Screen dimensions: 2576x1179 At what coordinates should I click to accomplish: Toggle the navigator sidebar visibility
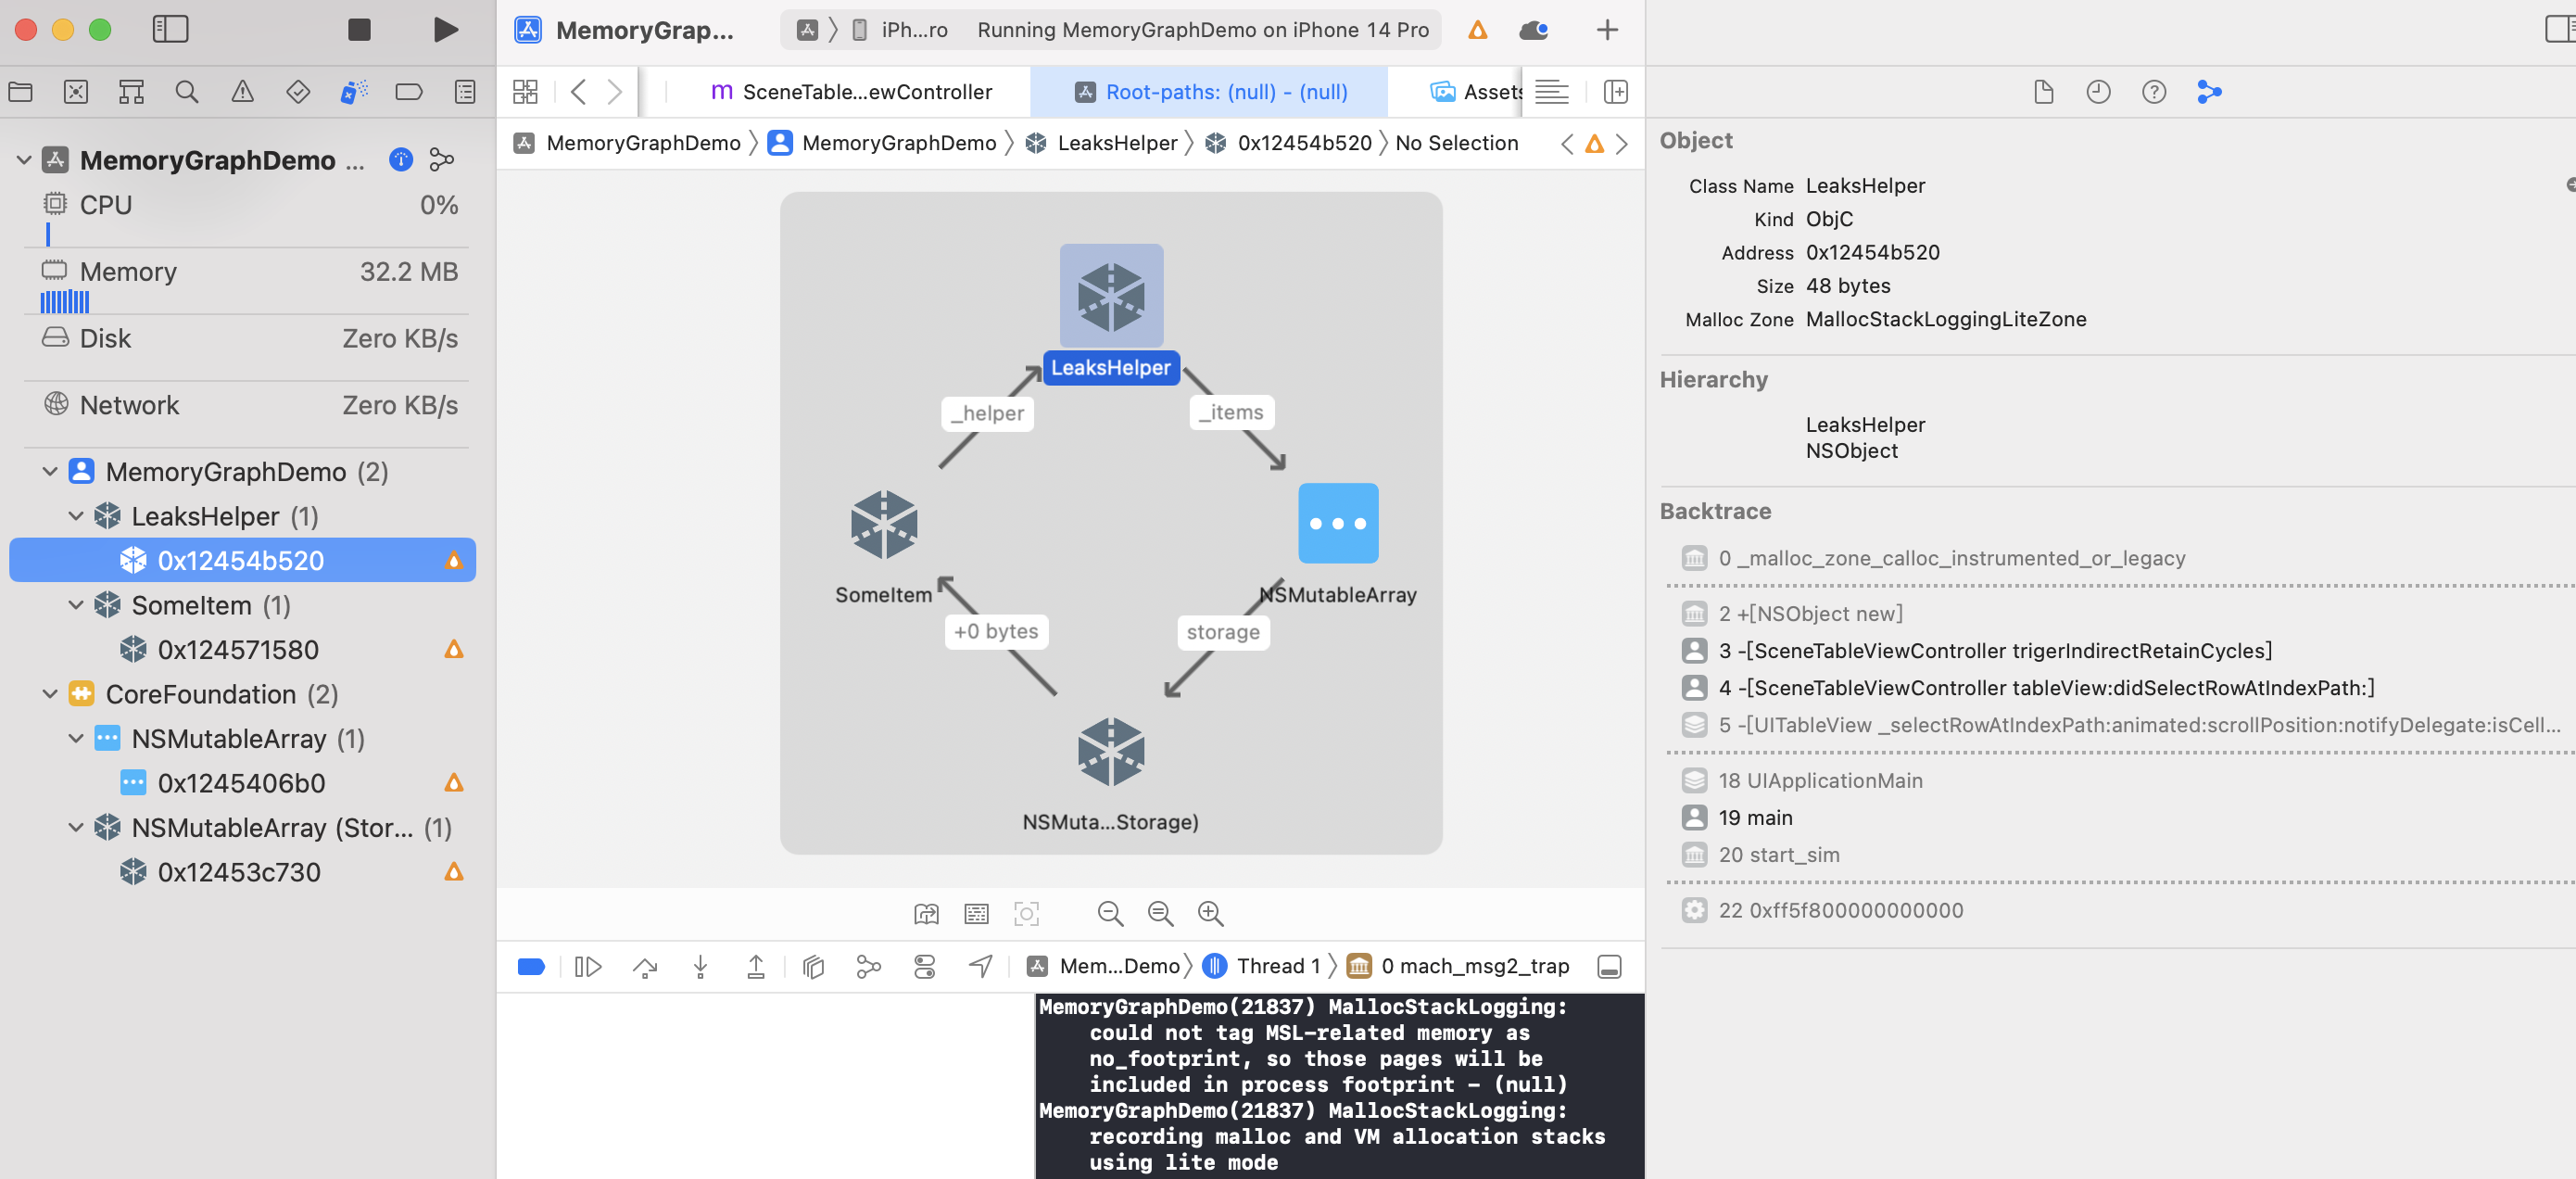point(170,30)
